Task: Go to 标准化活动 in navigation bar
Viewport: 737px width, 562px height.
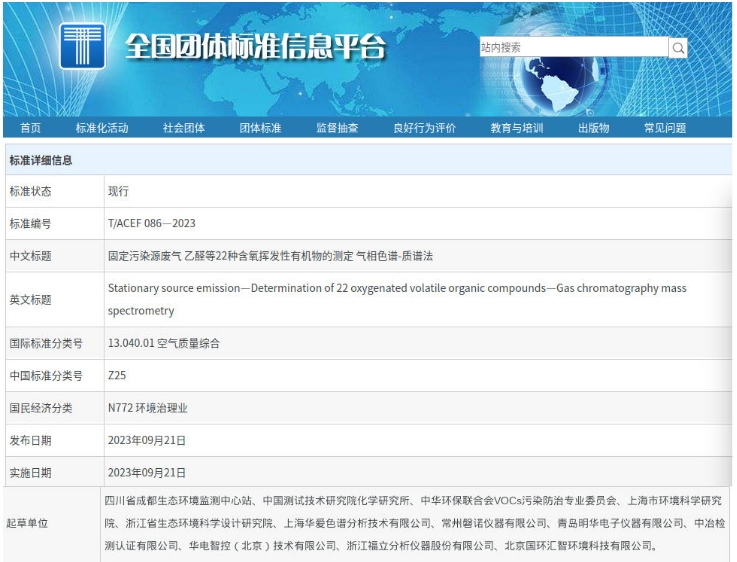Action: 102,128
